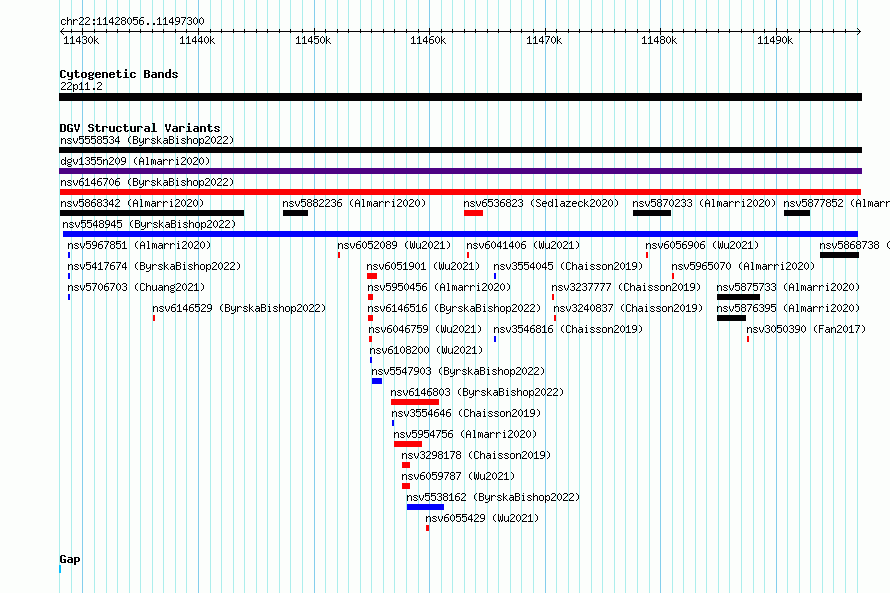Click the black nsv5558534 variant bar
The height and width of the screenshot is (593, 890).
460,150
